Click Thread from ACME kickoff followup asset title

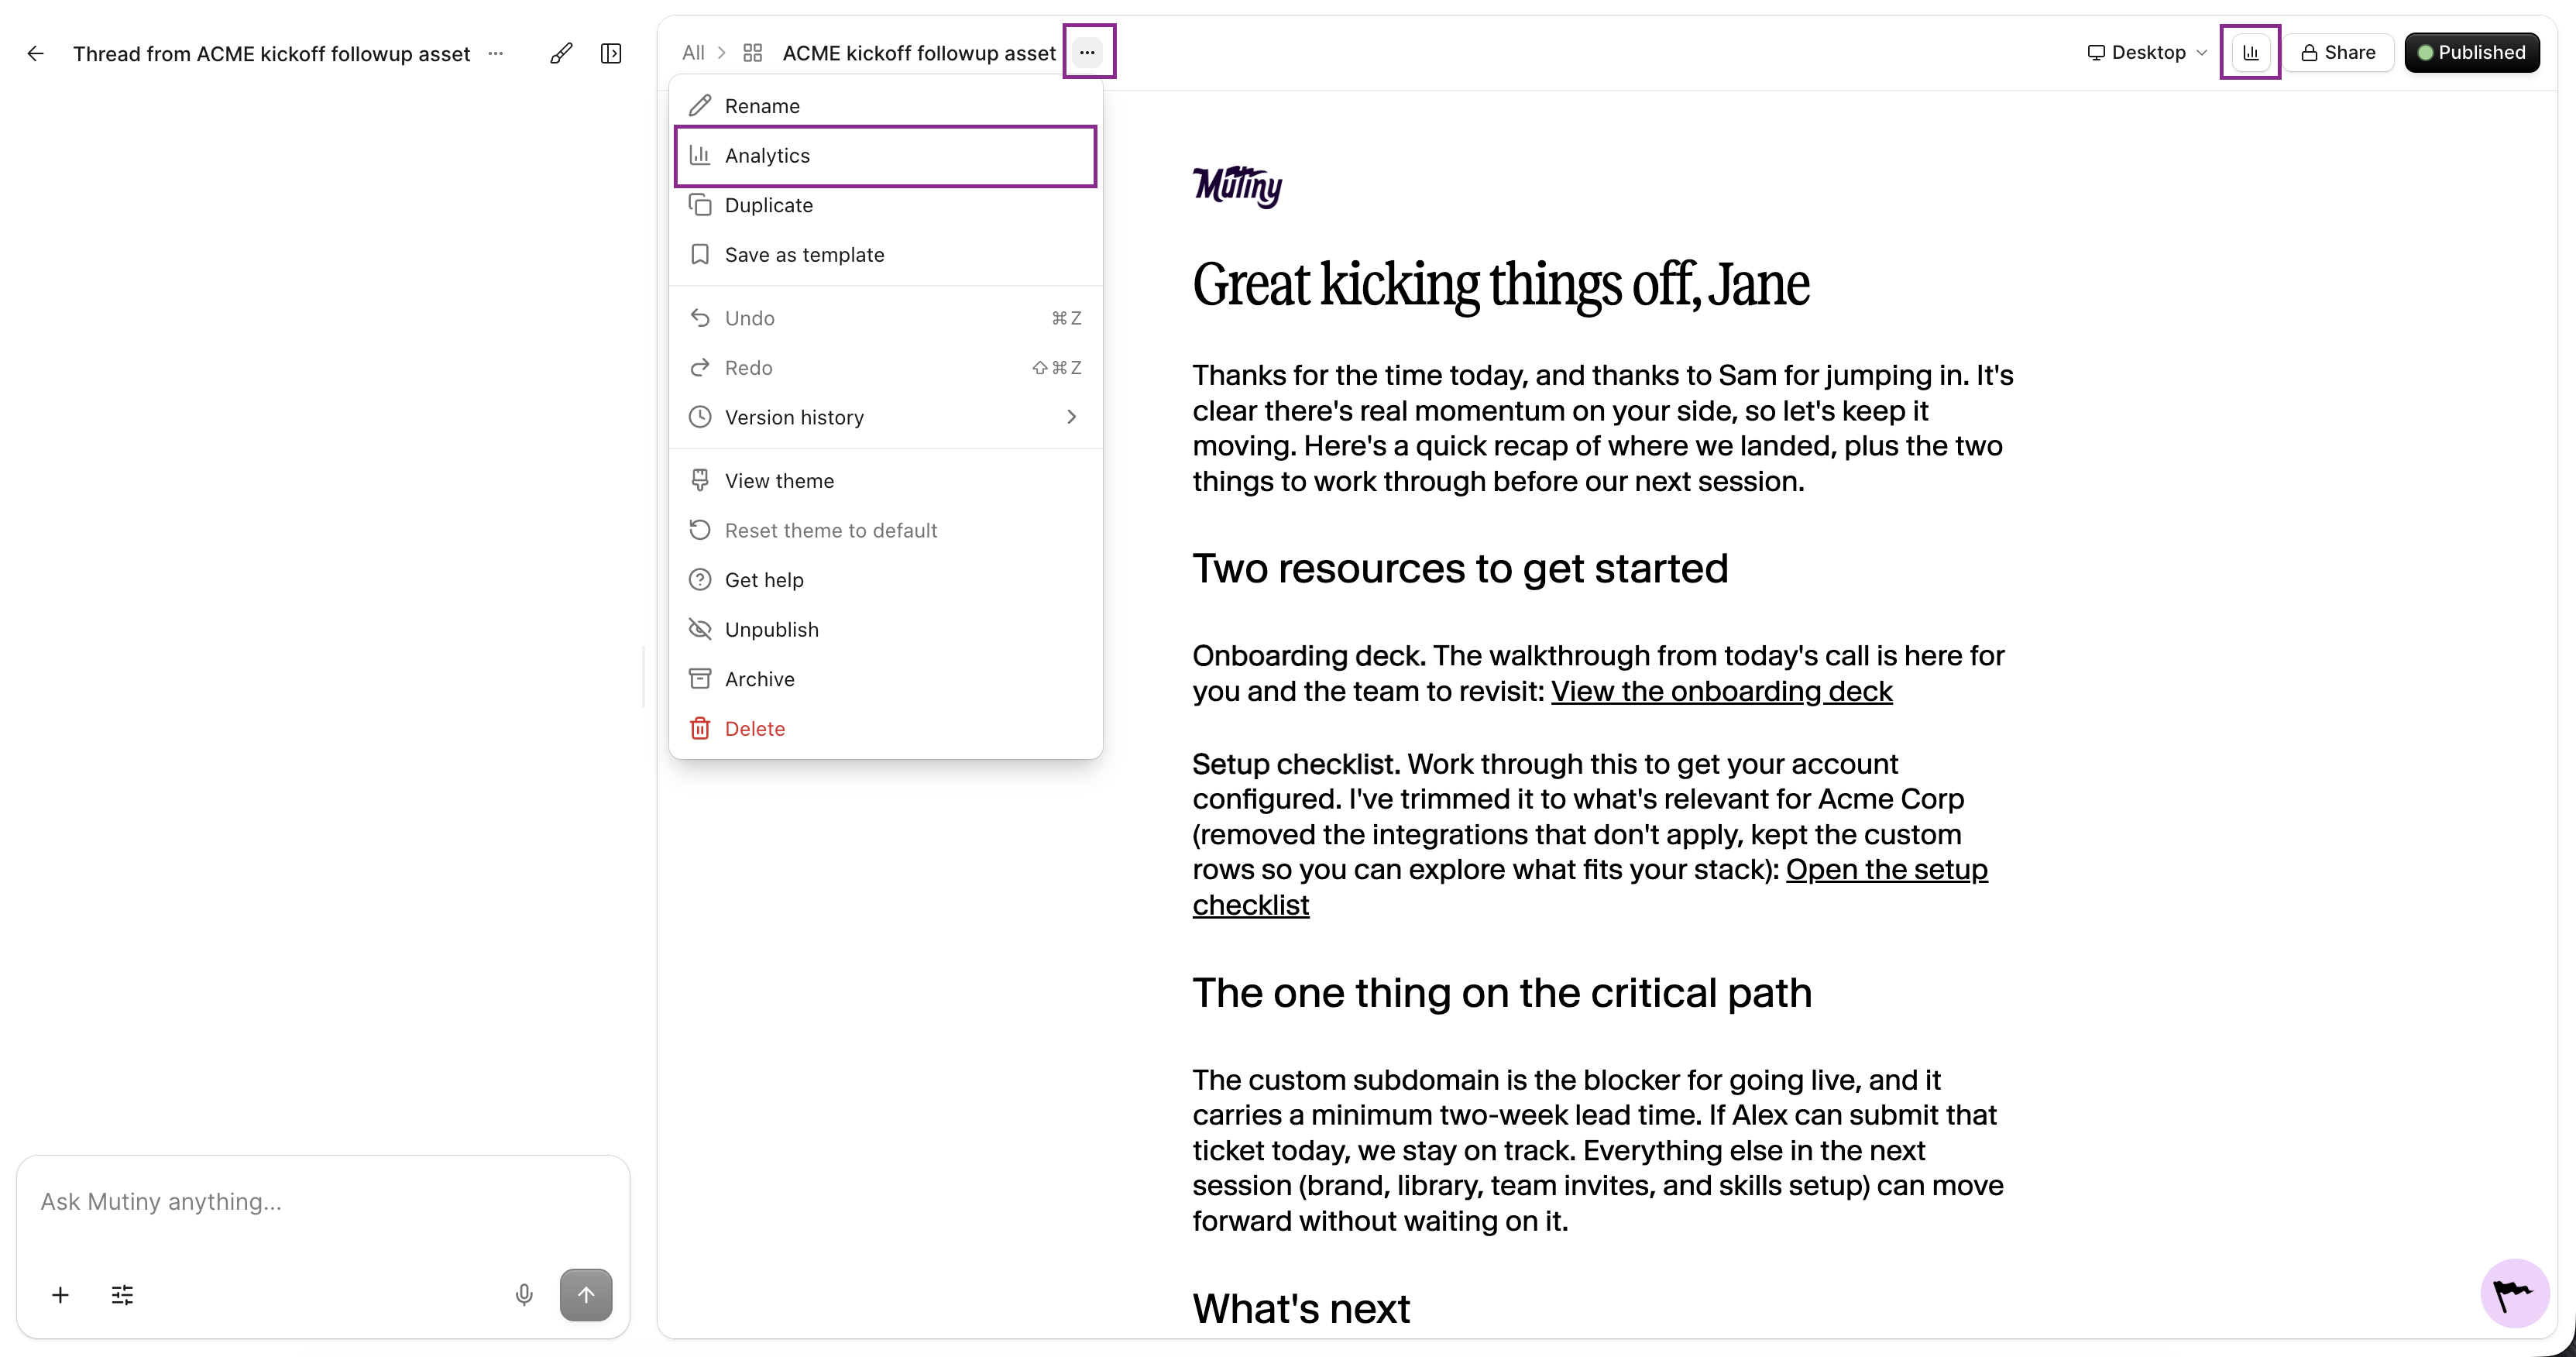[x=271, y=54]
